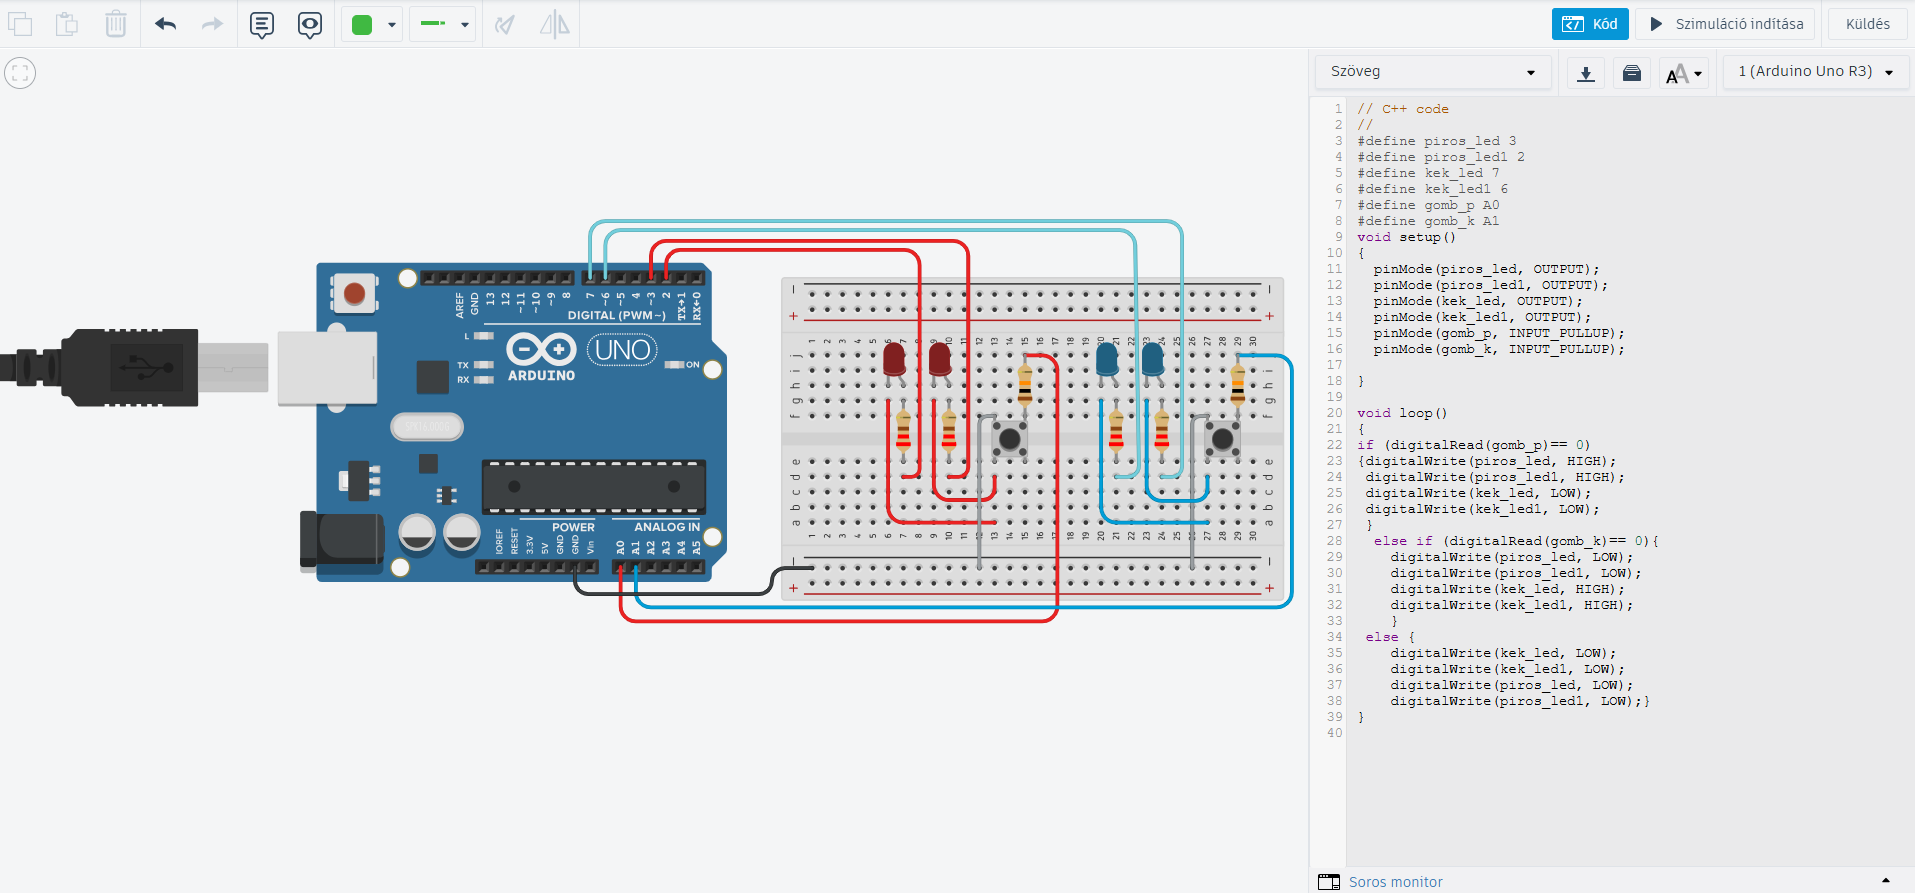Image resolution: width=1915 pixels, height=893 pixels.
Task: Open the libraries icon in code panel
Action: point(1632,73)
